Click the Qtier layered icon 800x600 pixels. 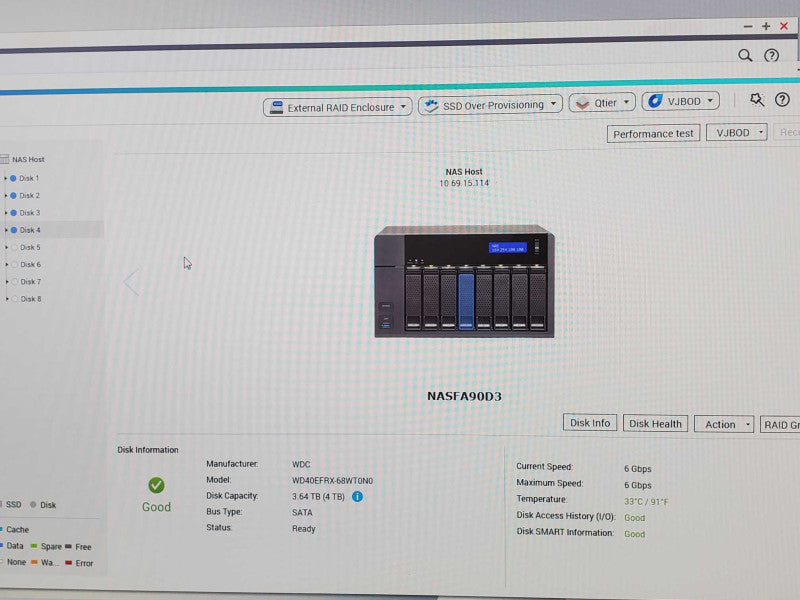coord(582,104)
